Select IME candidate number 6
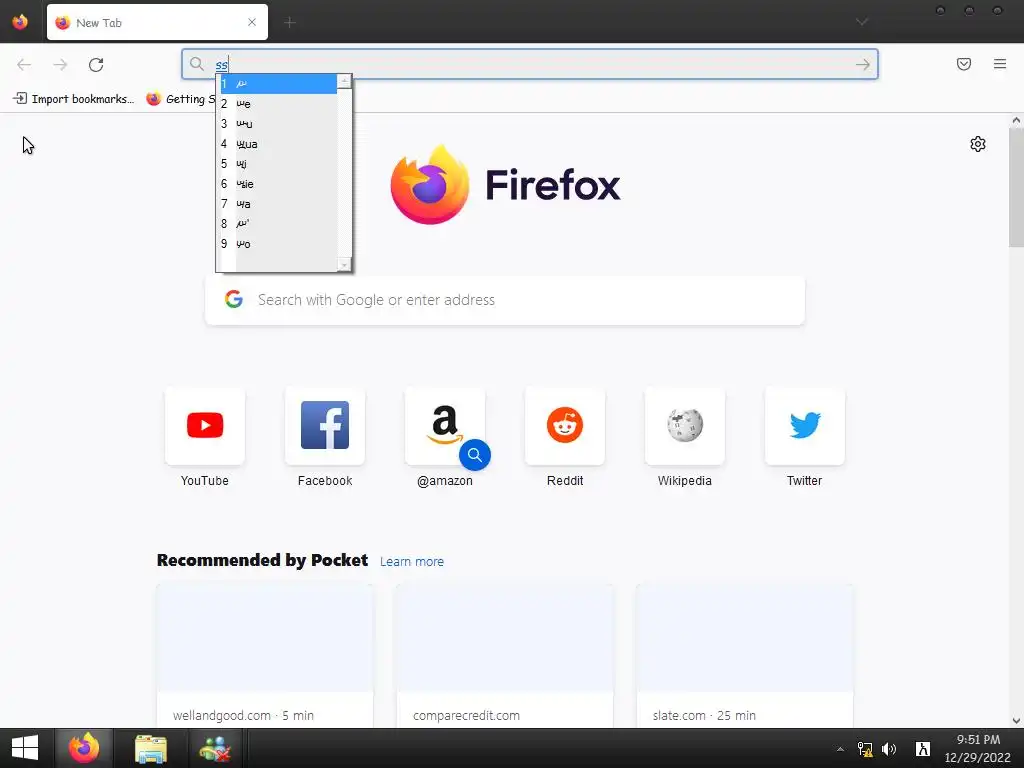 [x=278, y=184]
